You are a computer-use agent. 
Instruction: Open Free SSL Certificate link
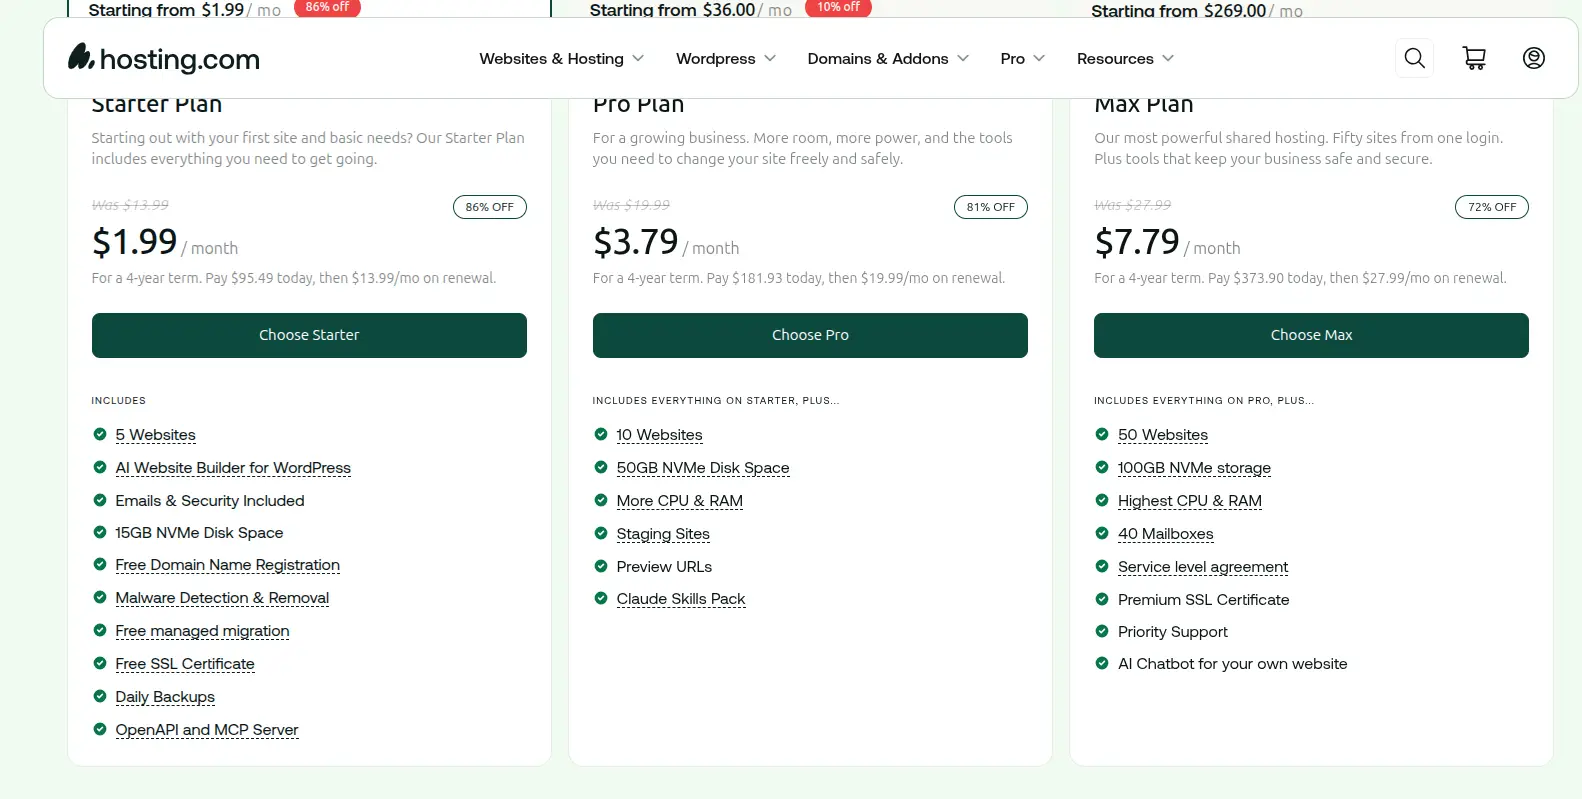pyautogui.click(x=185, y=664)
